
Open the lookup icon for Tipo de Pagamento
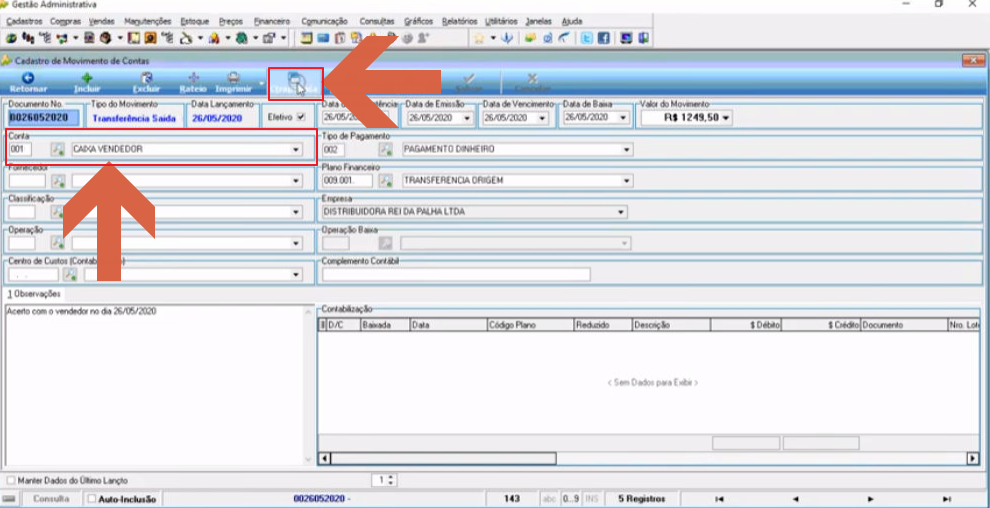386,150
